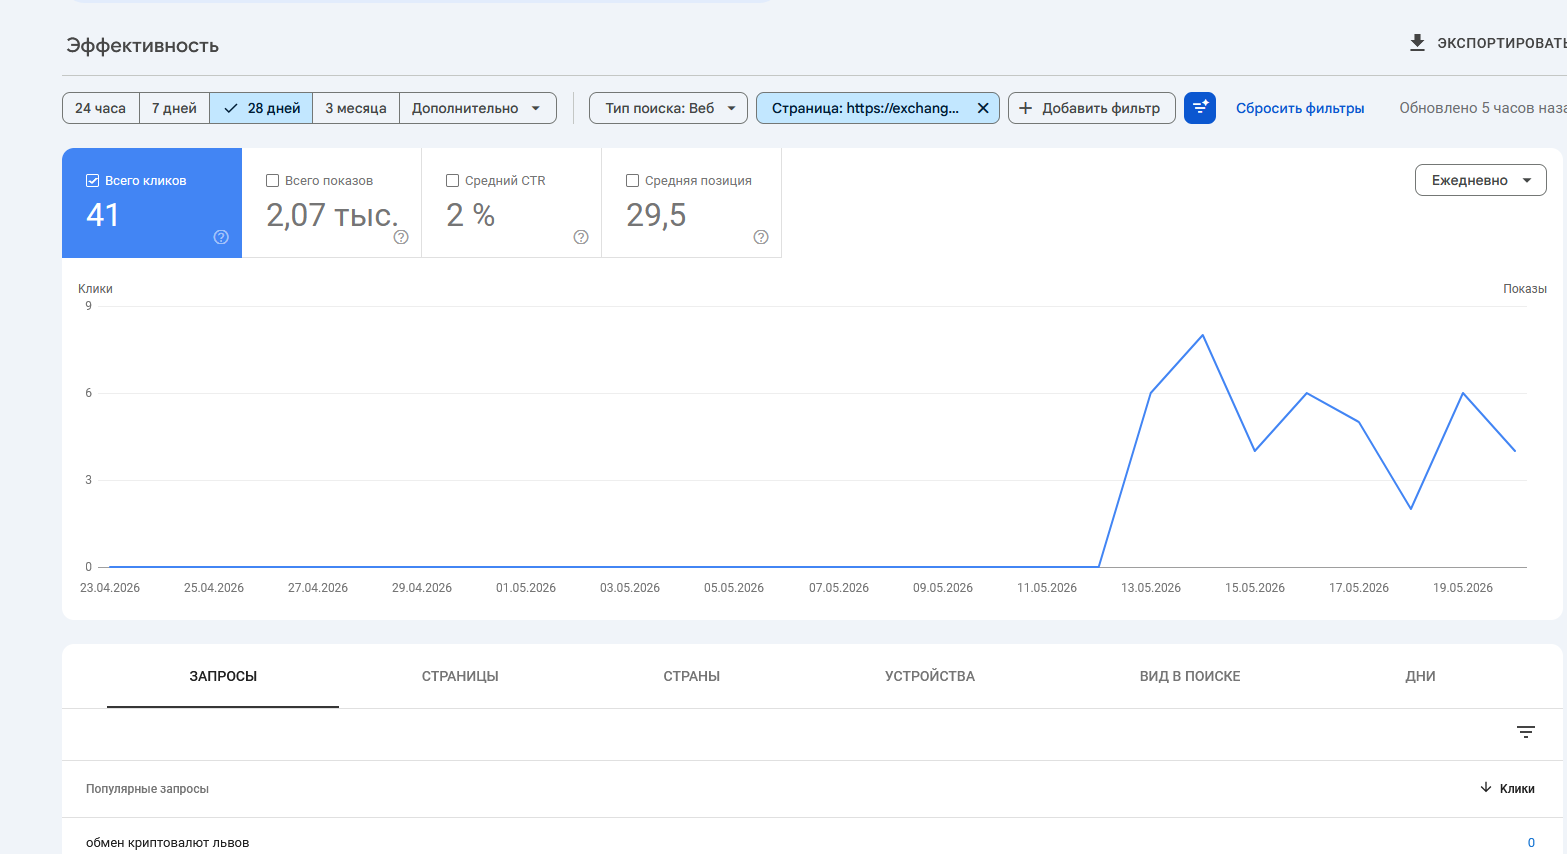This screenshot has width=1567, height=854.
Task: Click the Сбросить фильтры link
Action: point(1300,108)
